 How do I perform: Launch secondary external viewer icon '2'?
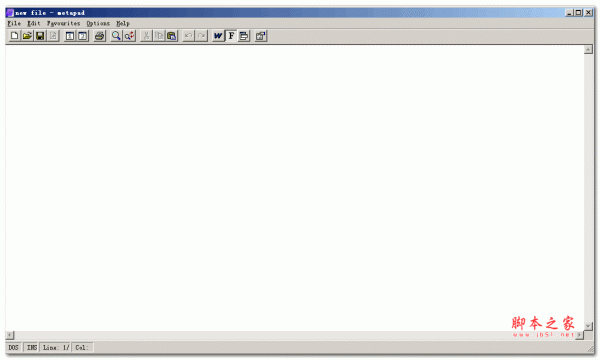83,36
